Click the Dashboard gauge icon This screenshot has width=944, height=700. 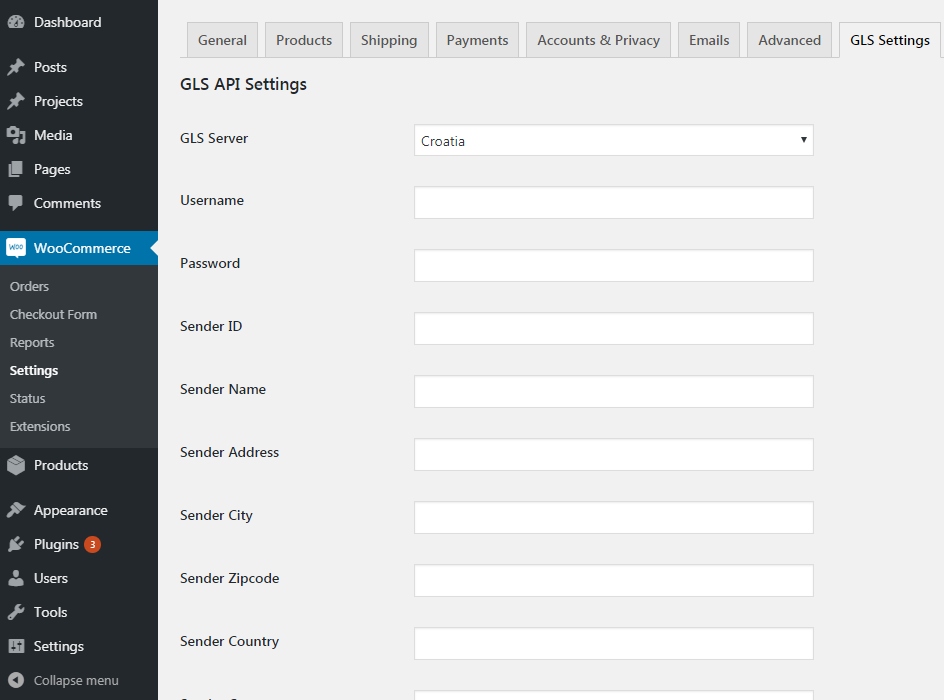16,22
